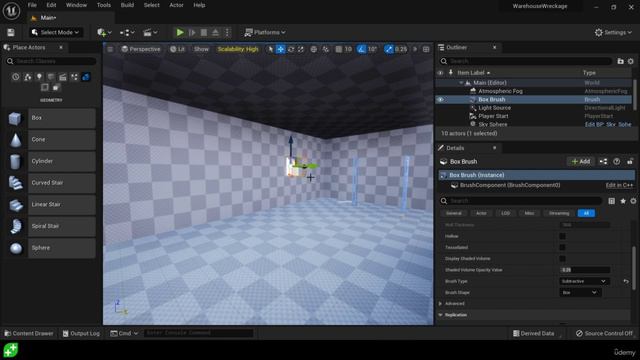Activate the Translate move gizmo tool
This screenshot has height=360, width=640.
coord(280,49)
